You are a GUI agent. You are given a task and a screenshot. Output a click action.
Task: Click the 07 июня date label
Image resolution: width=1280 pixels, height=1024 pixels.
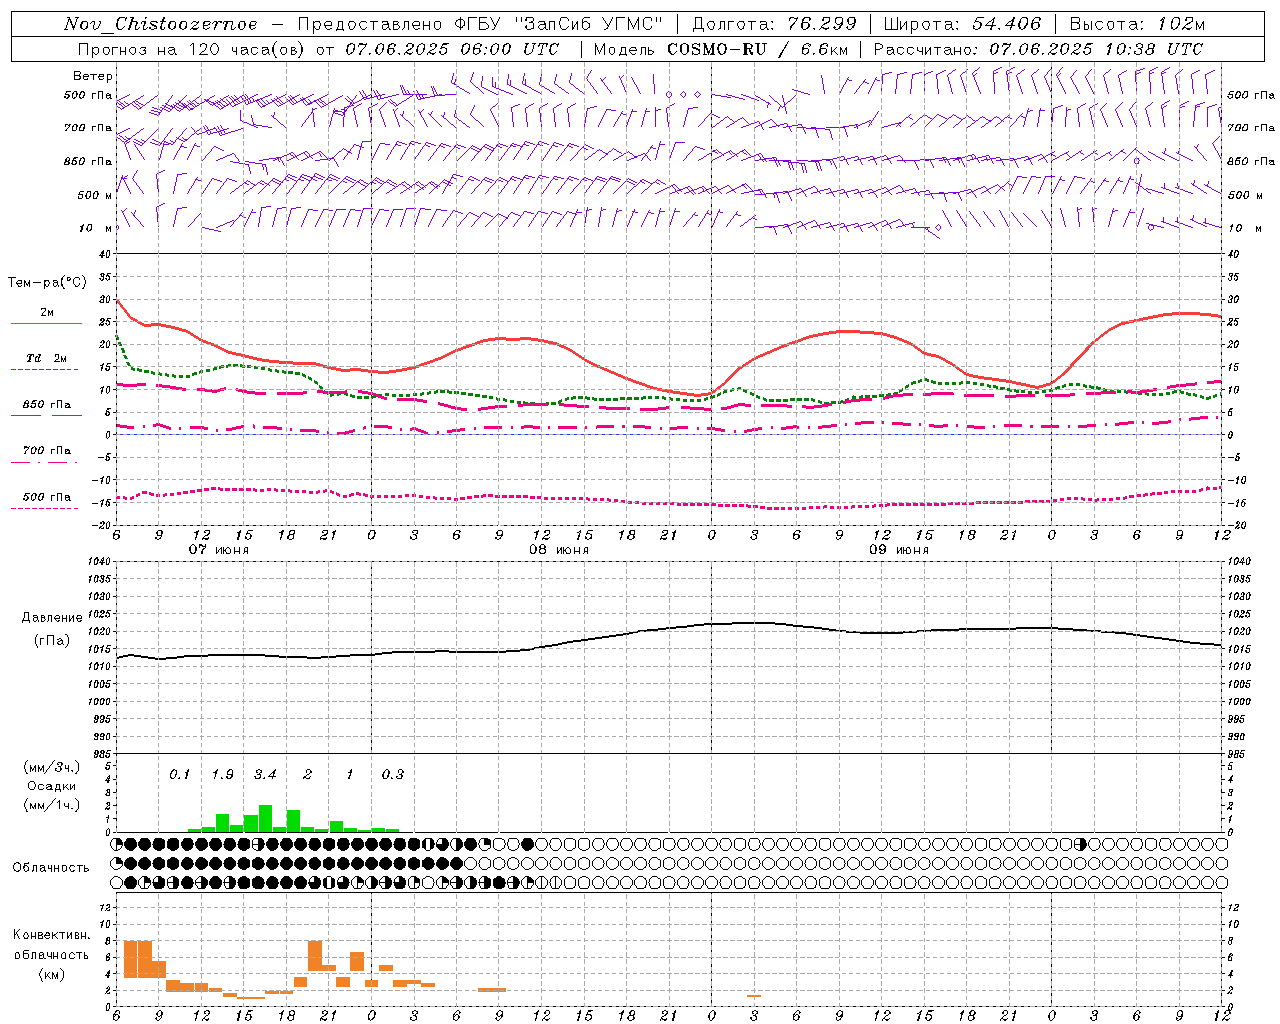pyautogui.click(x=219, y=550)
